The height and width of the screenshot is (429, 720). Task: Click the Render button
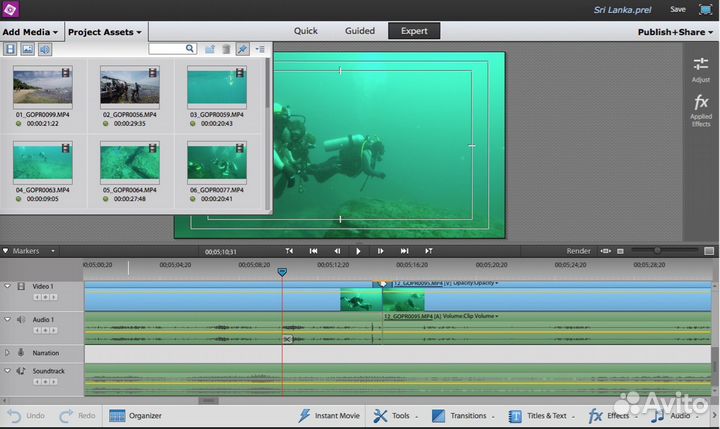coord(579,251)
